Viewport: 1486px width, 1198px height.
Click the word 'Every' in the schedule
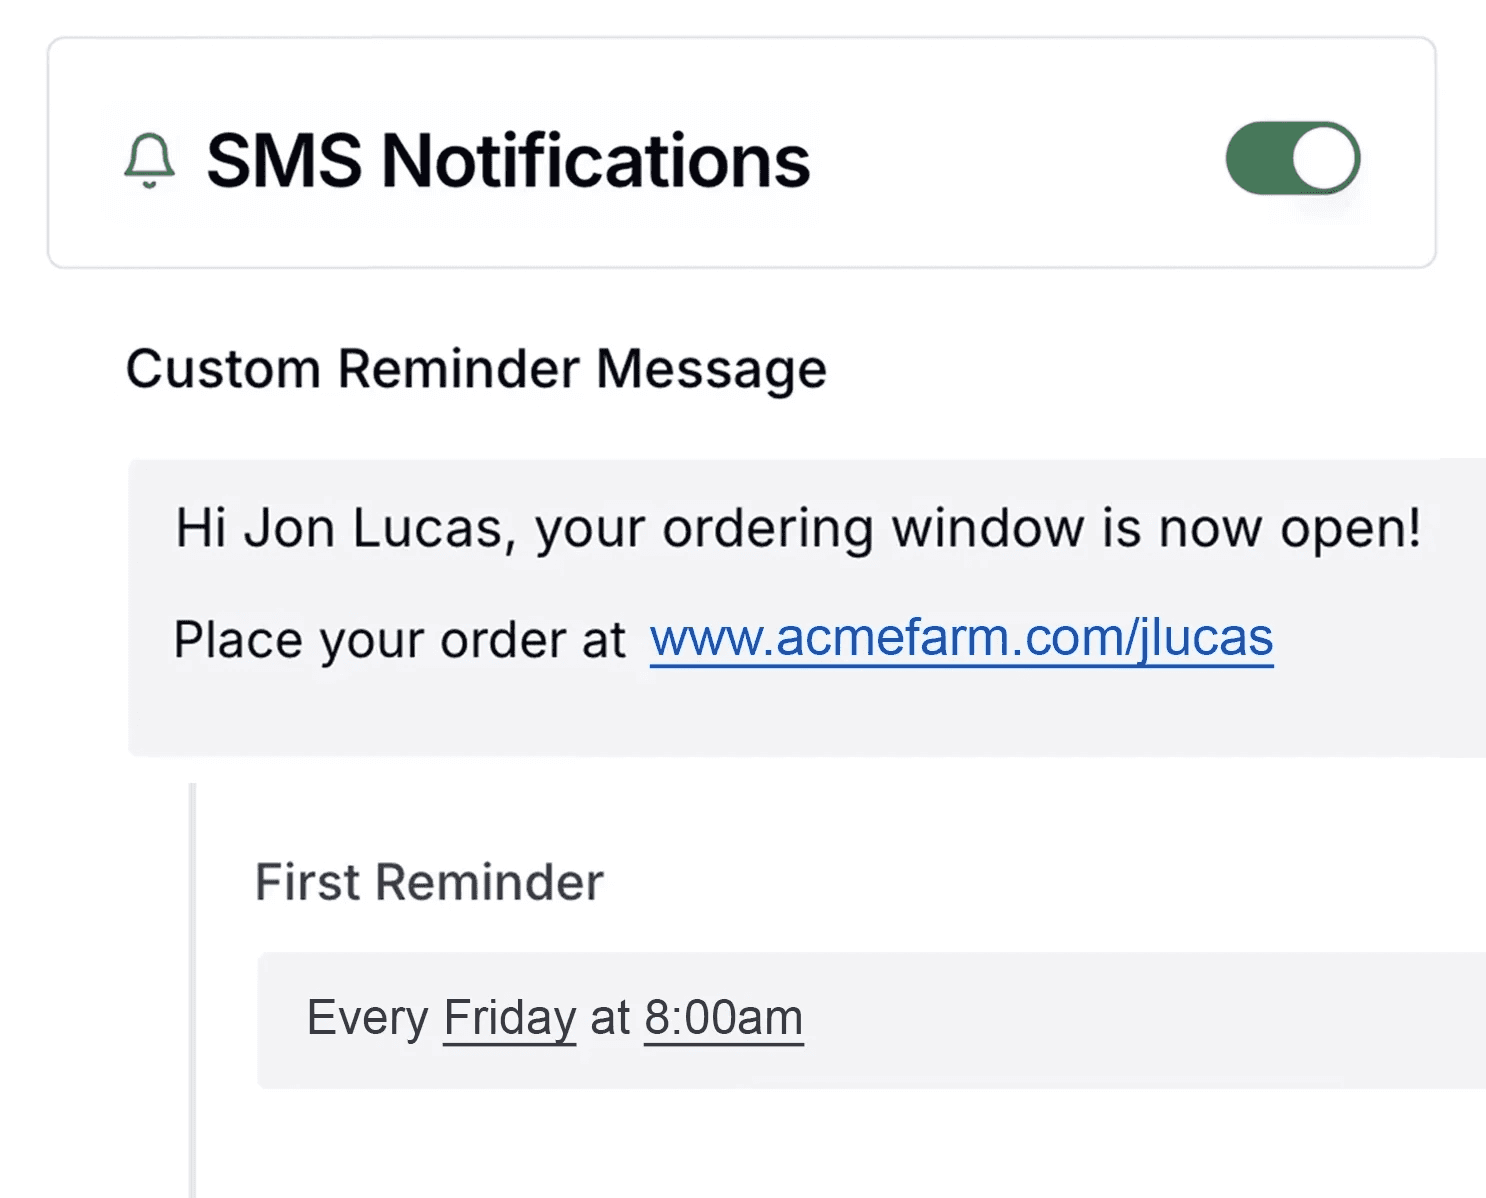point(367,1018)
